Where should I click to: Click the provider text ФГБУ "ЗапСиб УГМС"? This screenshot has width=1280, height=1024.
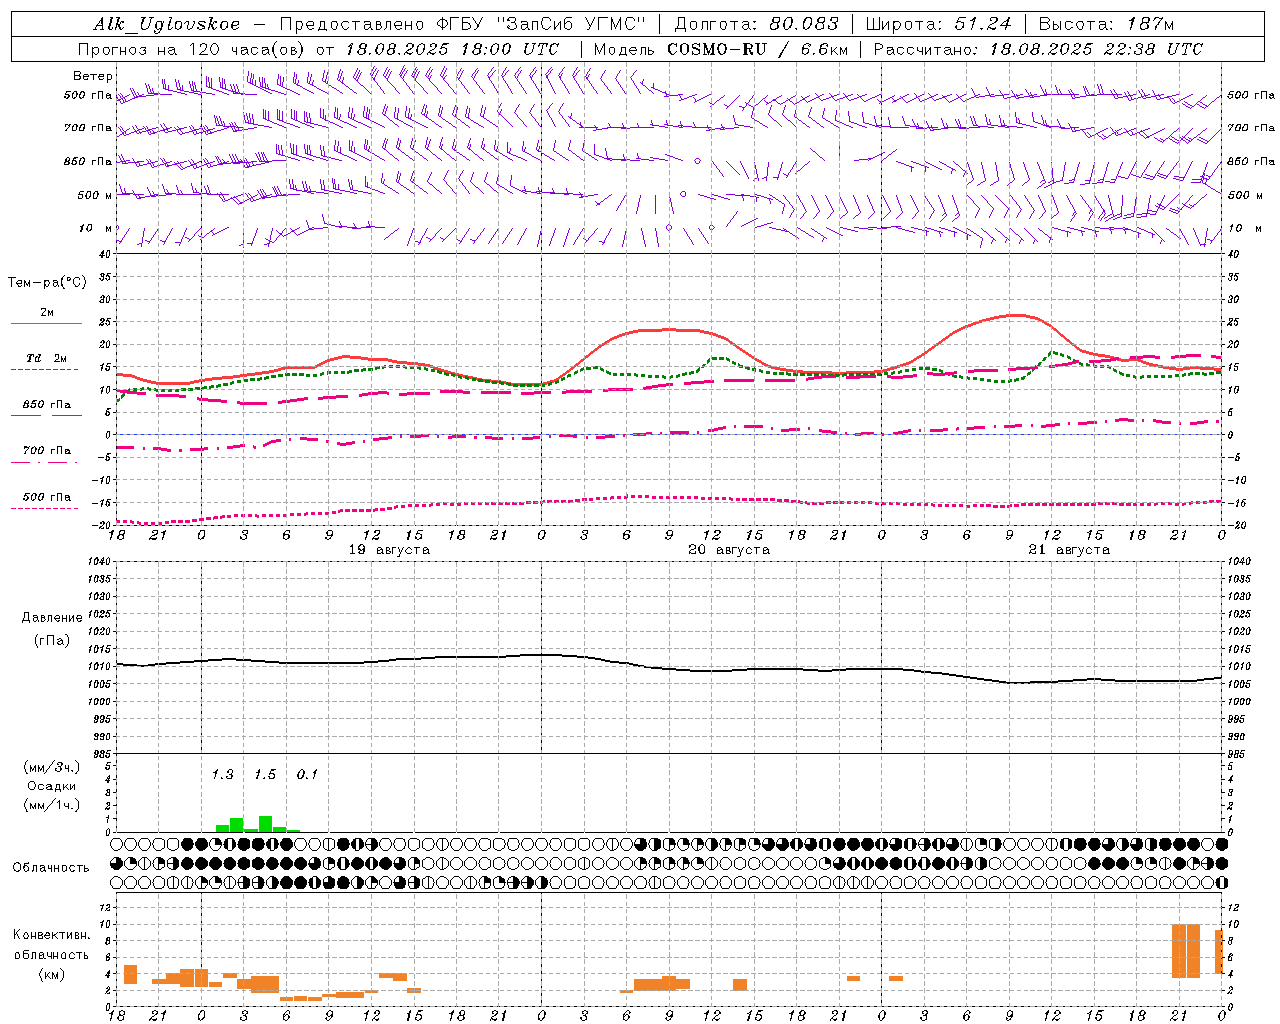click(541, 24)
